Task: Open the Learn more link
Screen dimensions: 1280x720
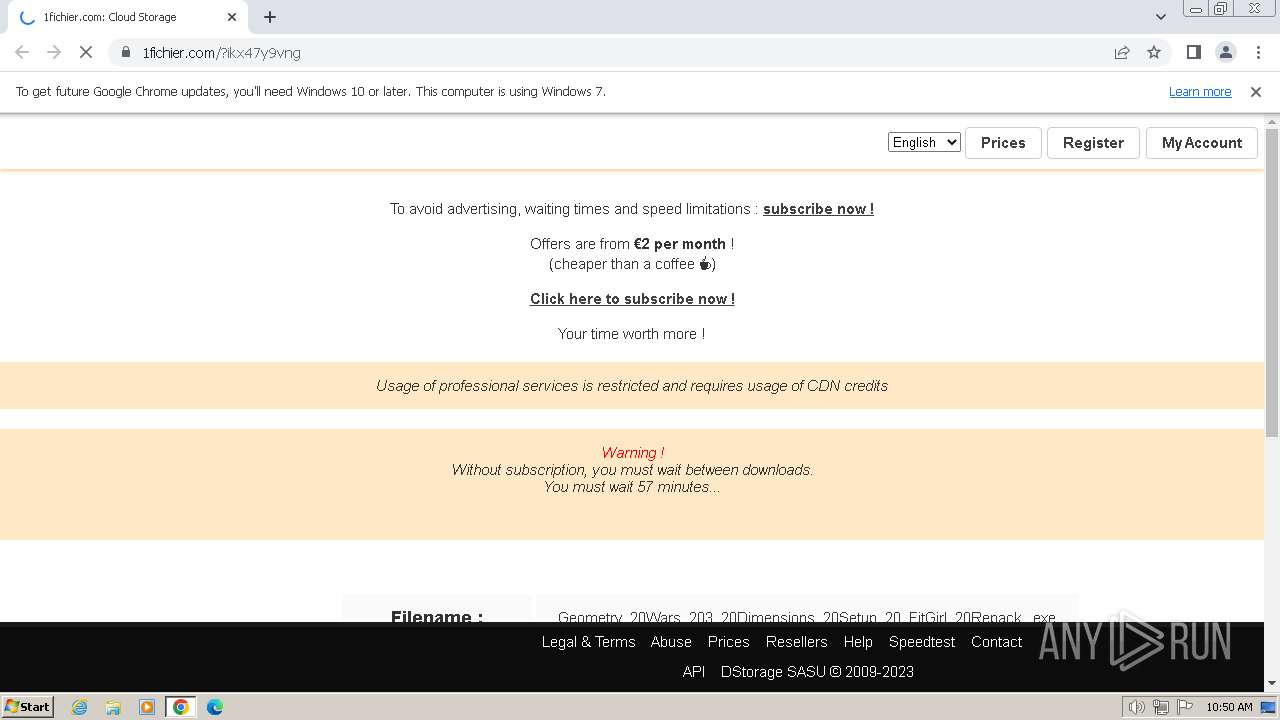Action: (x=1200, y=91)
